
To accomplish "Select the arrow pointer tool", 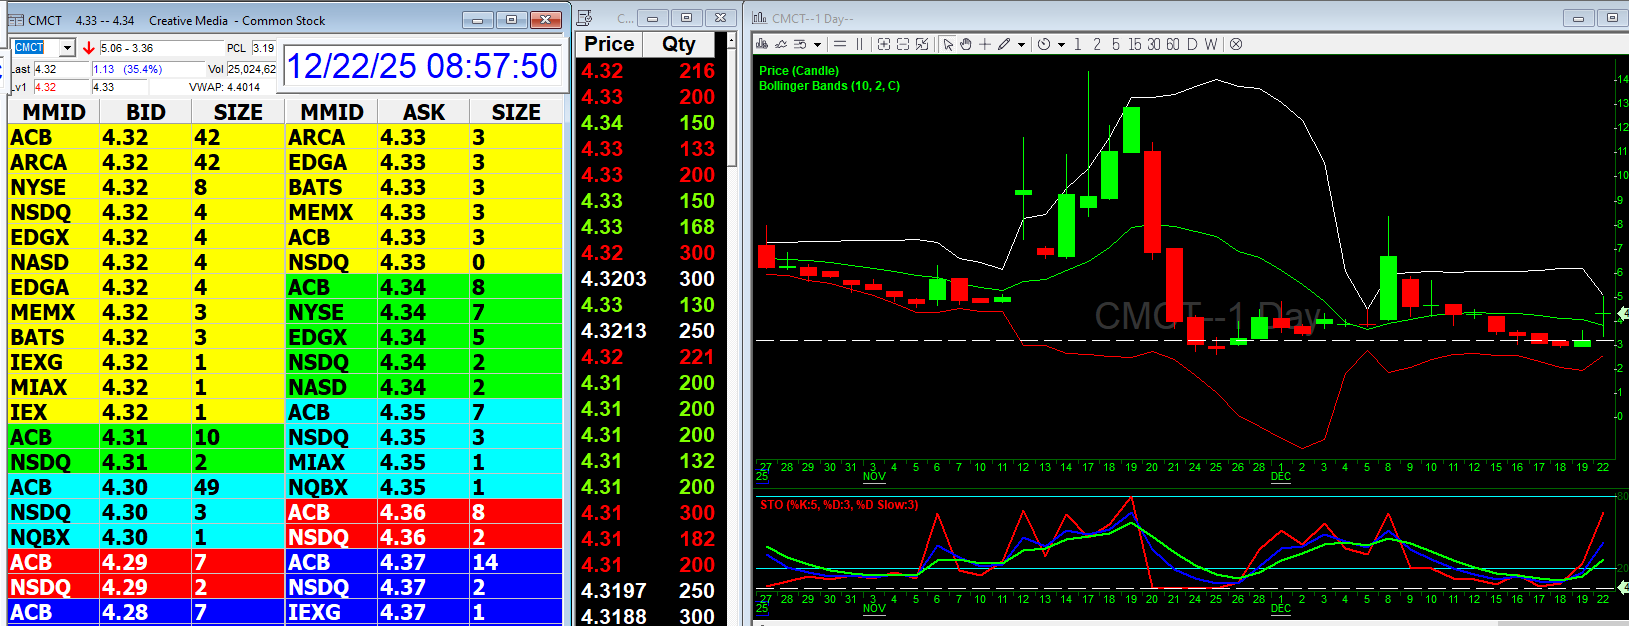I will click(948, 44).
